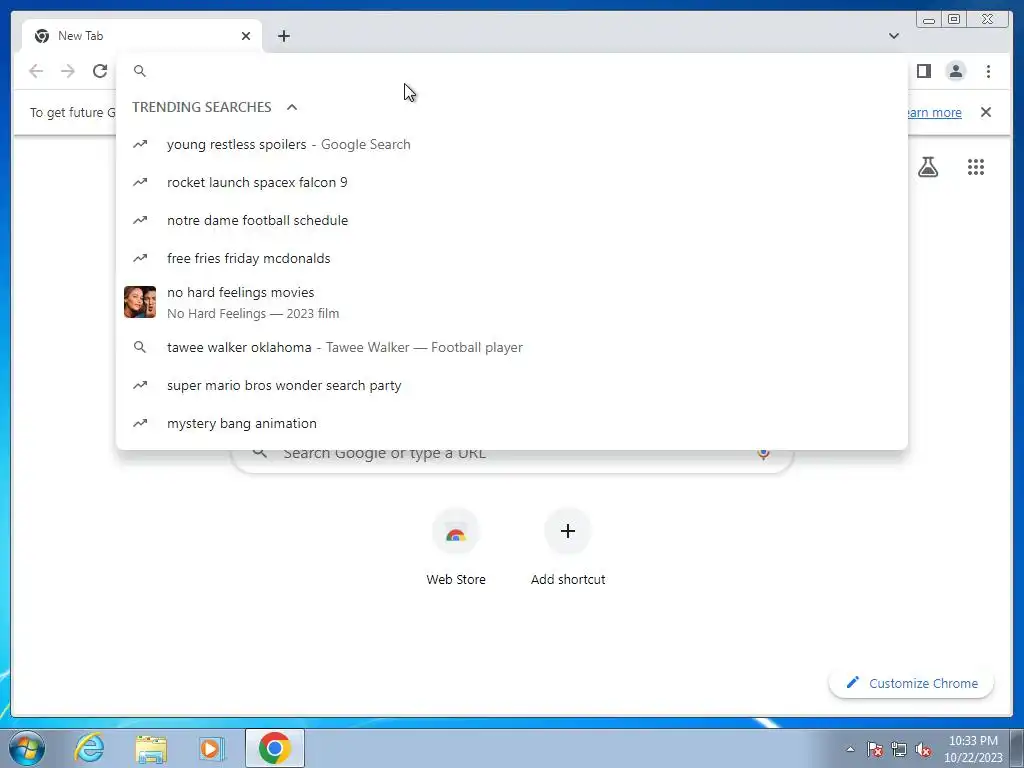Open the Customize Chrome button
Screen dimensions: 1024x768
pyautogui.click(x=911, y=683)
